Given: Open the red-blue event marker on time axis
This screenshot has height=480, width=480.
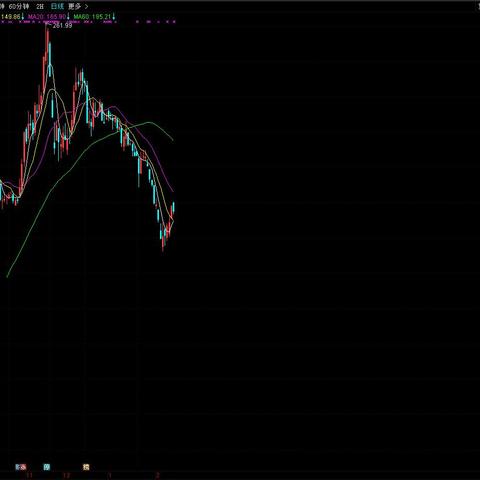Looking at the screenshot, I should 21,467.
